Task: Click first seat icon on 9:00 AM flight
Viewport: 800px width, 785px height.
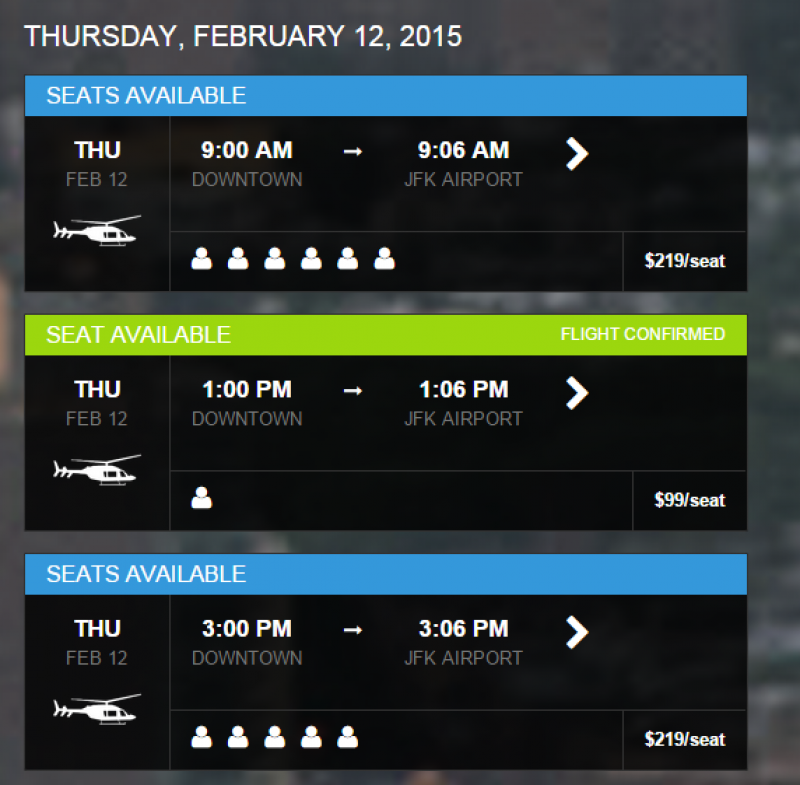Action: (x=202, y=259)
